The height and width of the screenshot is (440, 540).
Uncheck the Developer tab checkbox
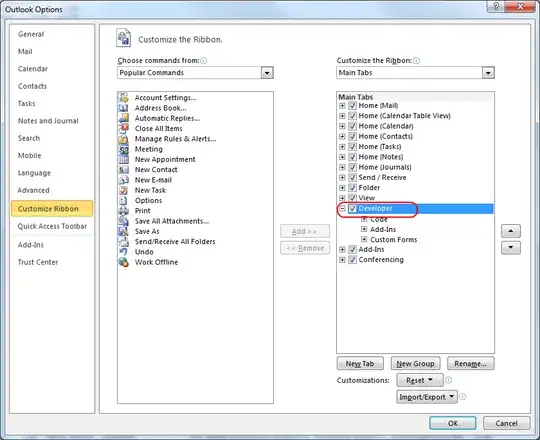(352, 208)
